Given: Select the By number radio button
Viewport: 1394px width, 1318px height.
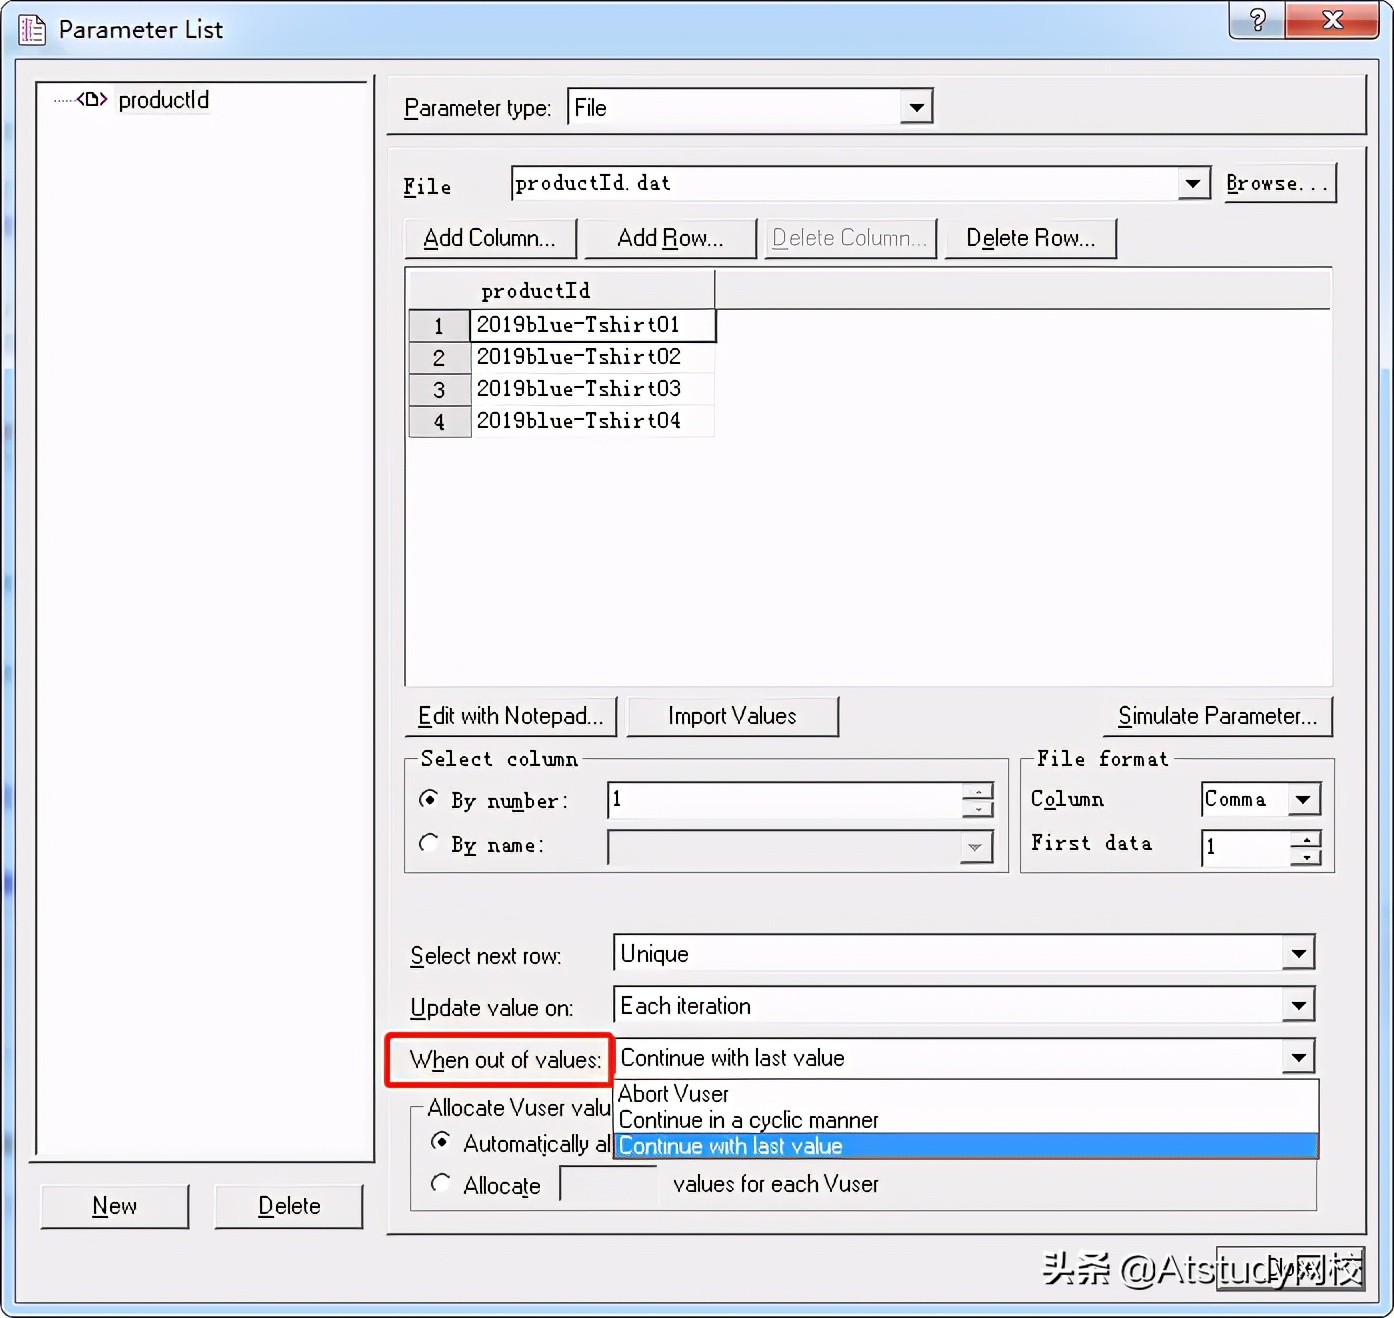Looking at the screenshot, I should 429,799.
